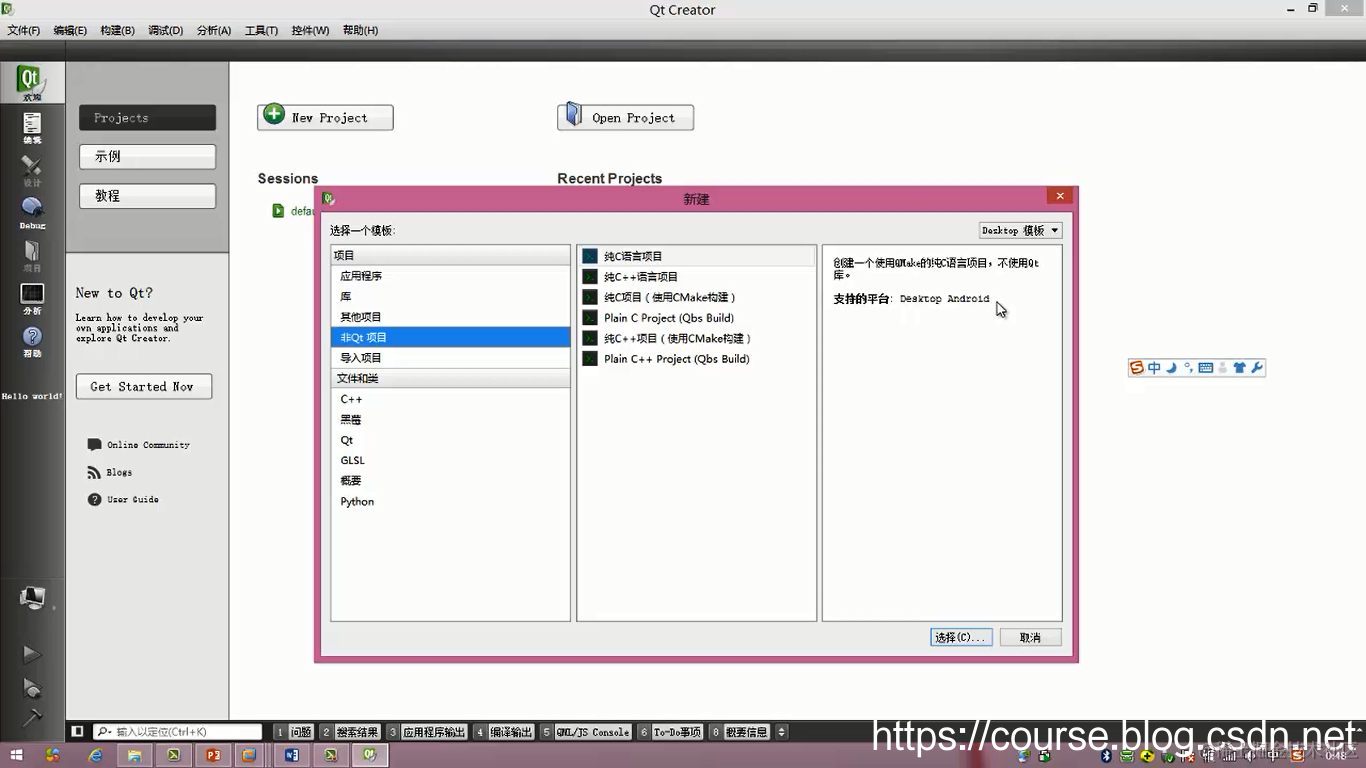Viewport: 1366px width, 768px height.
Task: Click the default session icon
Action: coord(278,211)
